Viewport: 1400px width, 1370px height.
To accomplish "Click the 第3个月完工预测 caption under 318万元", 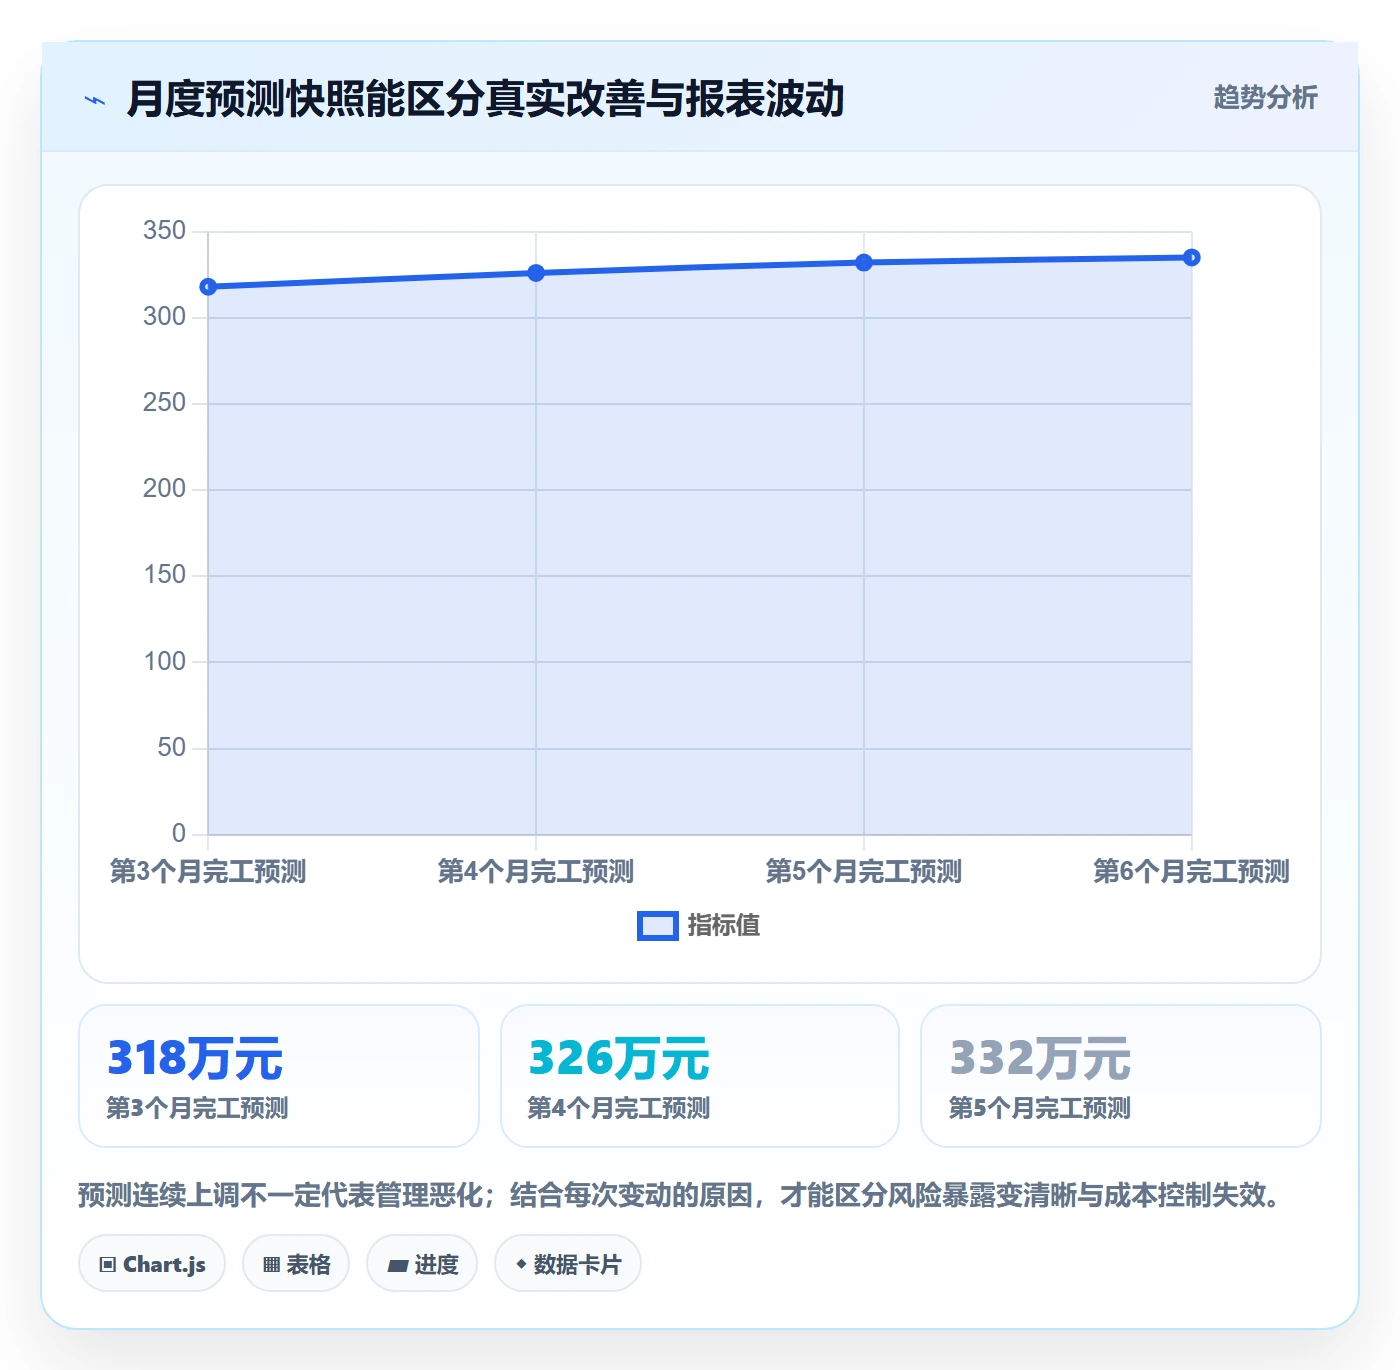I will point(197,1108).
